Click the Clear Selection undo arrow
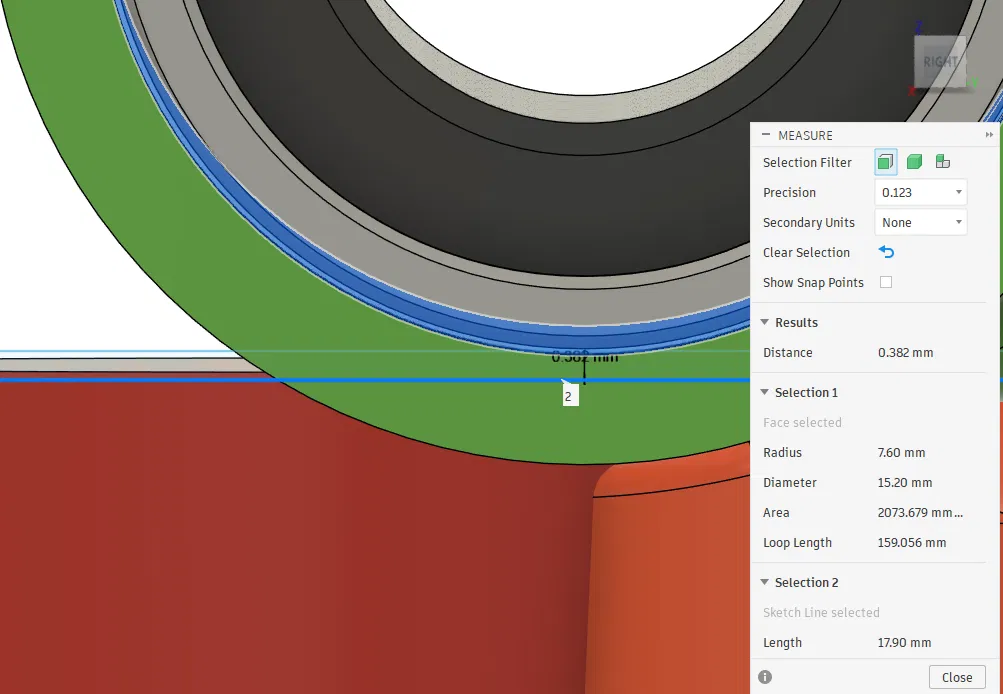The height and width of the screenshot is (694, 1003). tap(886, 252)
